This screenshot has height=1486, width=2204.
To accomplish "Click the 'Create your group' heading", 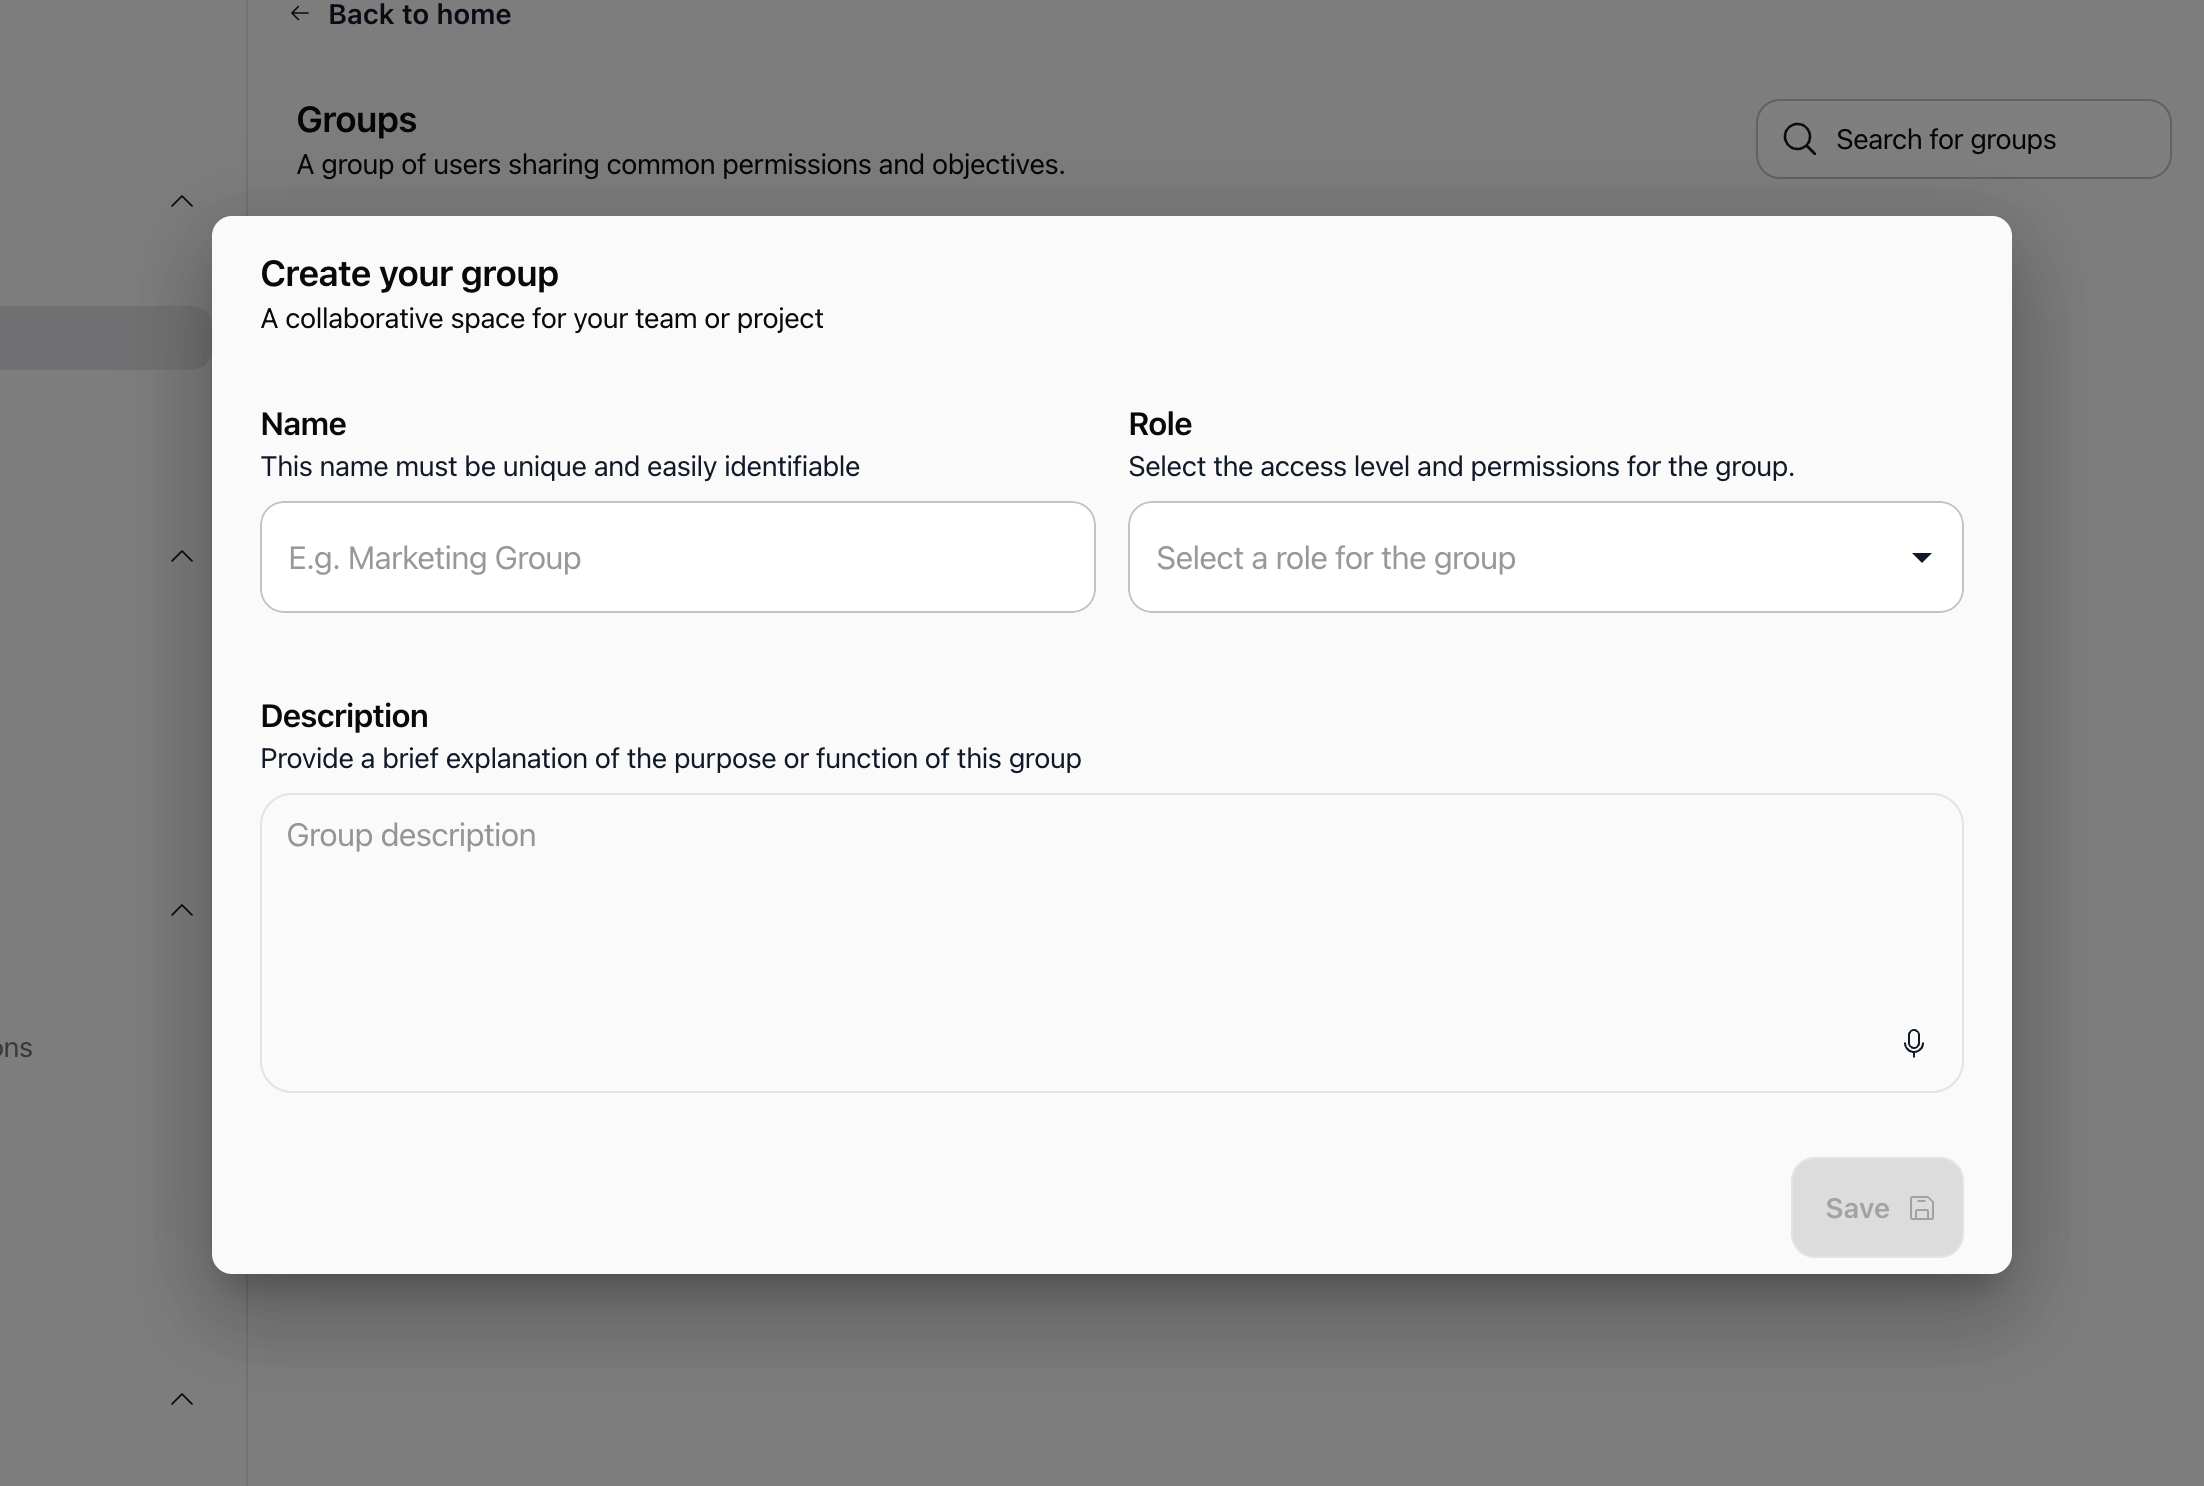I will pos(409,273).
